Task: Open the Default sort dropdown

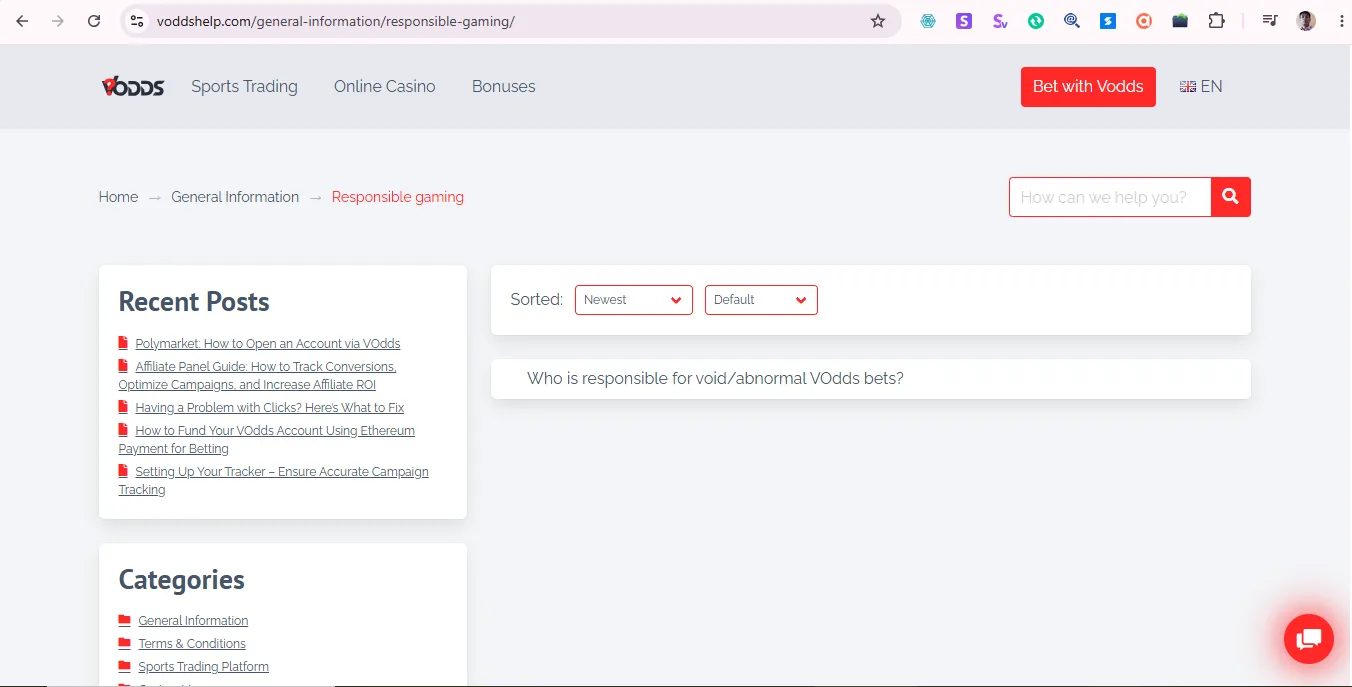Action: click(x=761, y=300)
